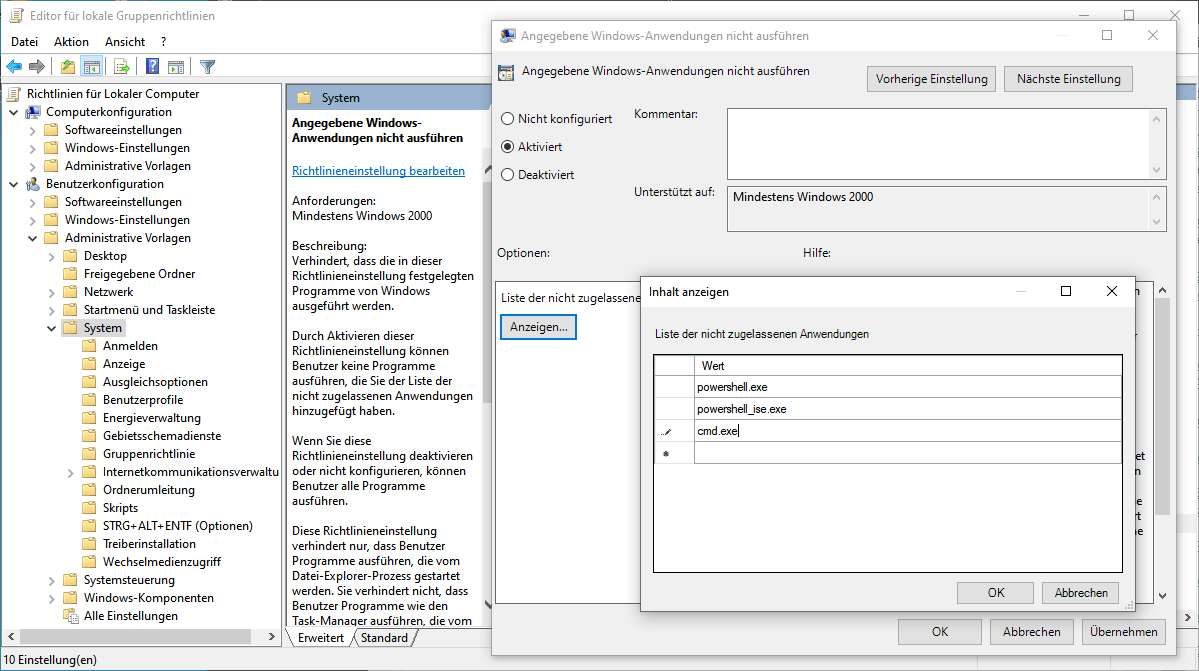Switch to the Standard tab
1199x671 pixels.
point(384,638)
